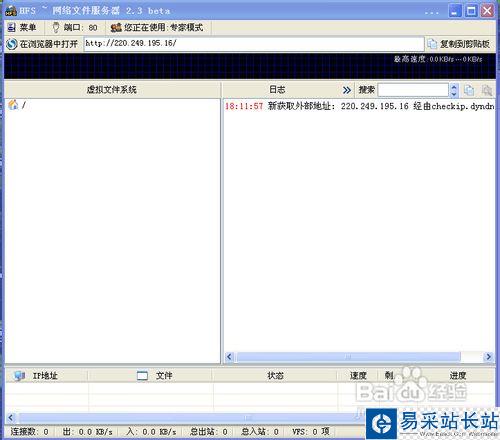The width and height of the screenshot is (500, 440).
Task: Click the 虚拟文件系统 panel header
Action: [112, 90]
